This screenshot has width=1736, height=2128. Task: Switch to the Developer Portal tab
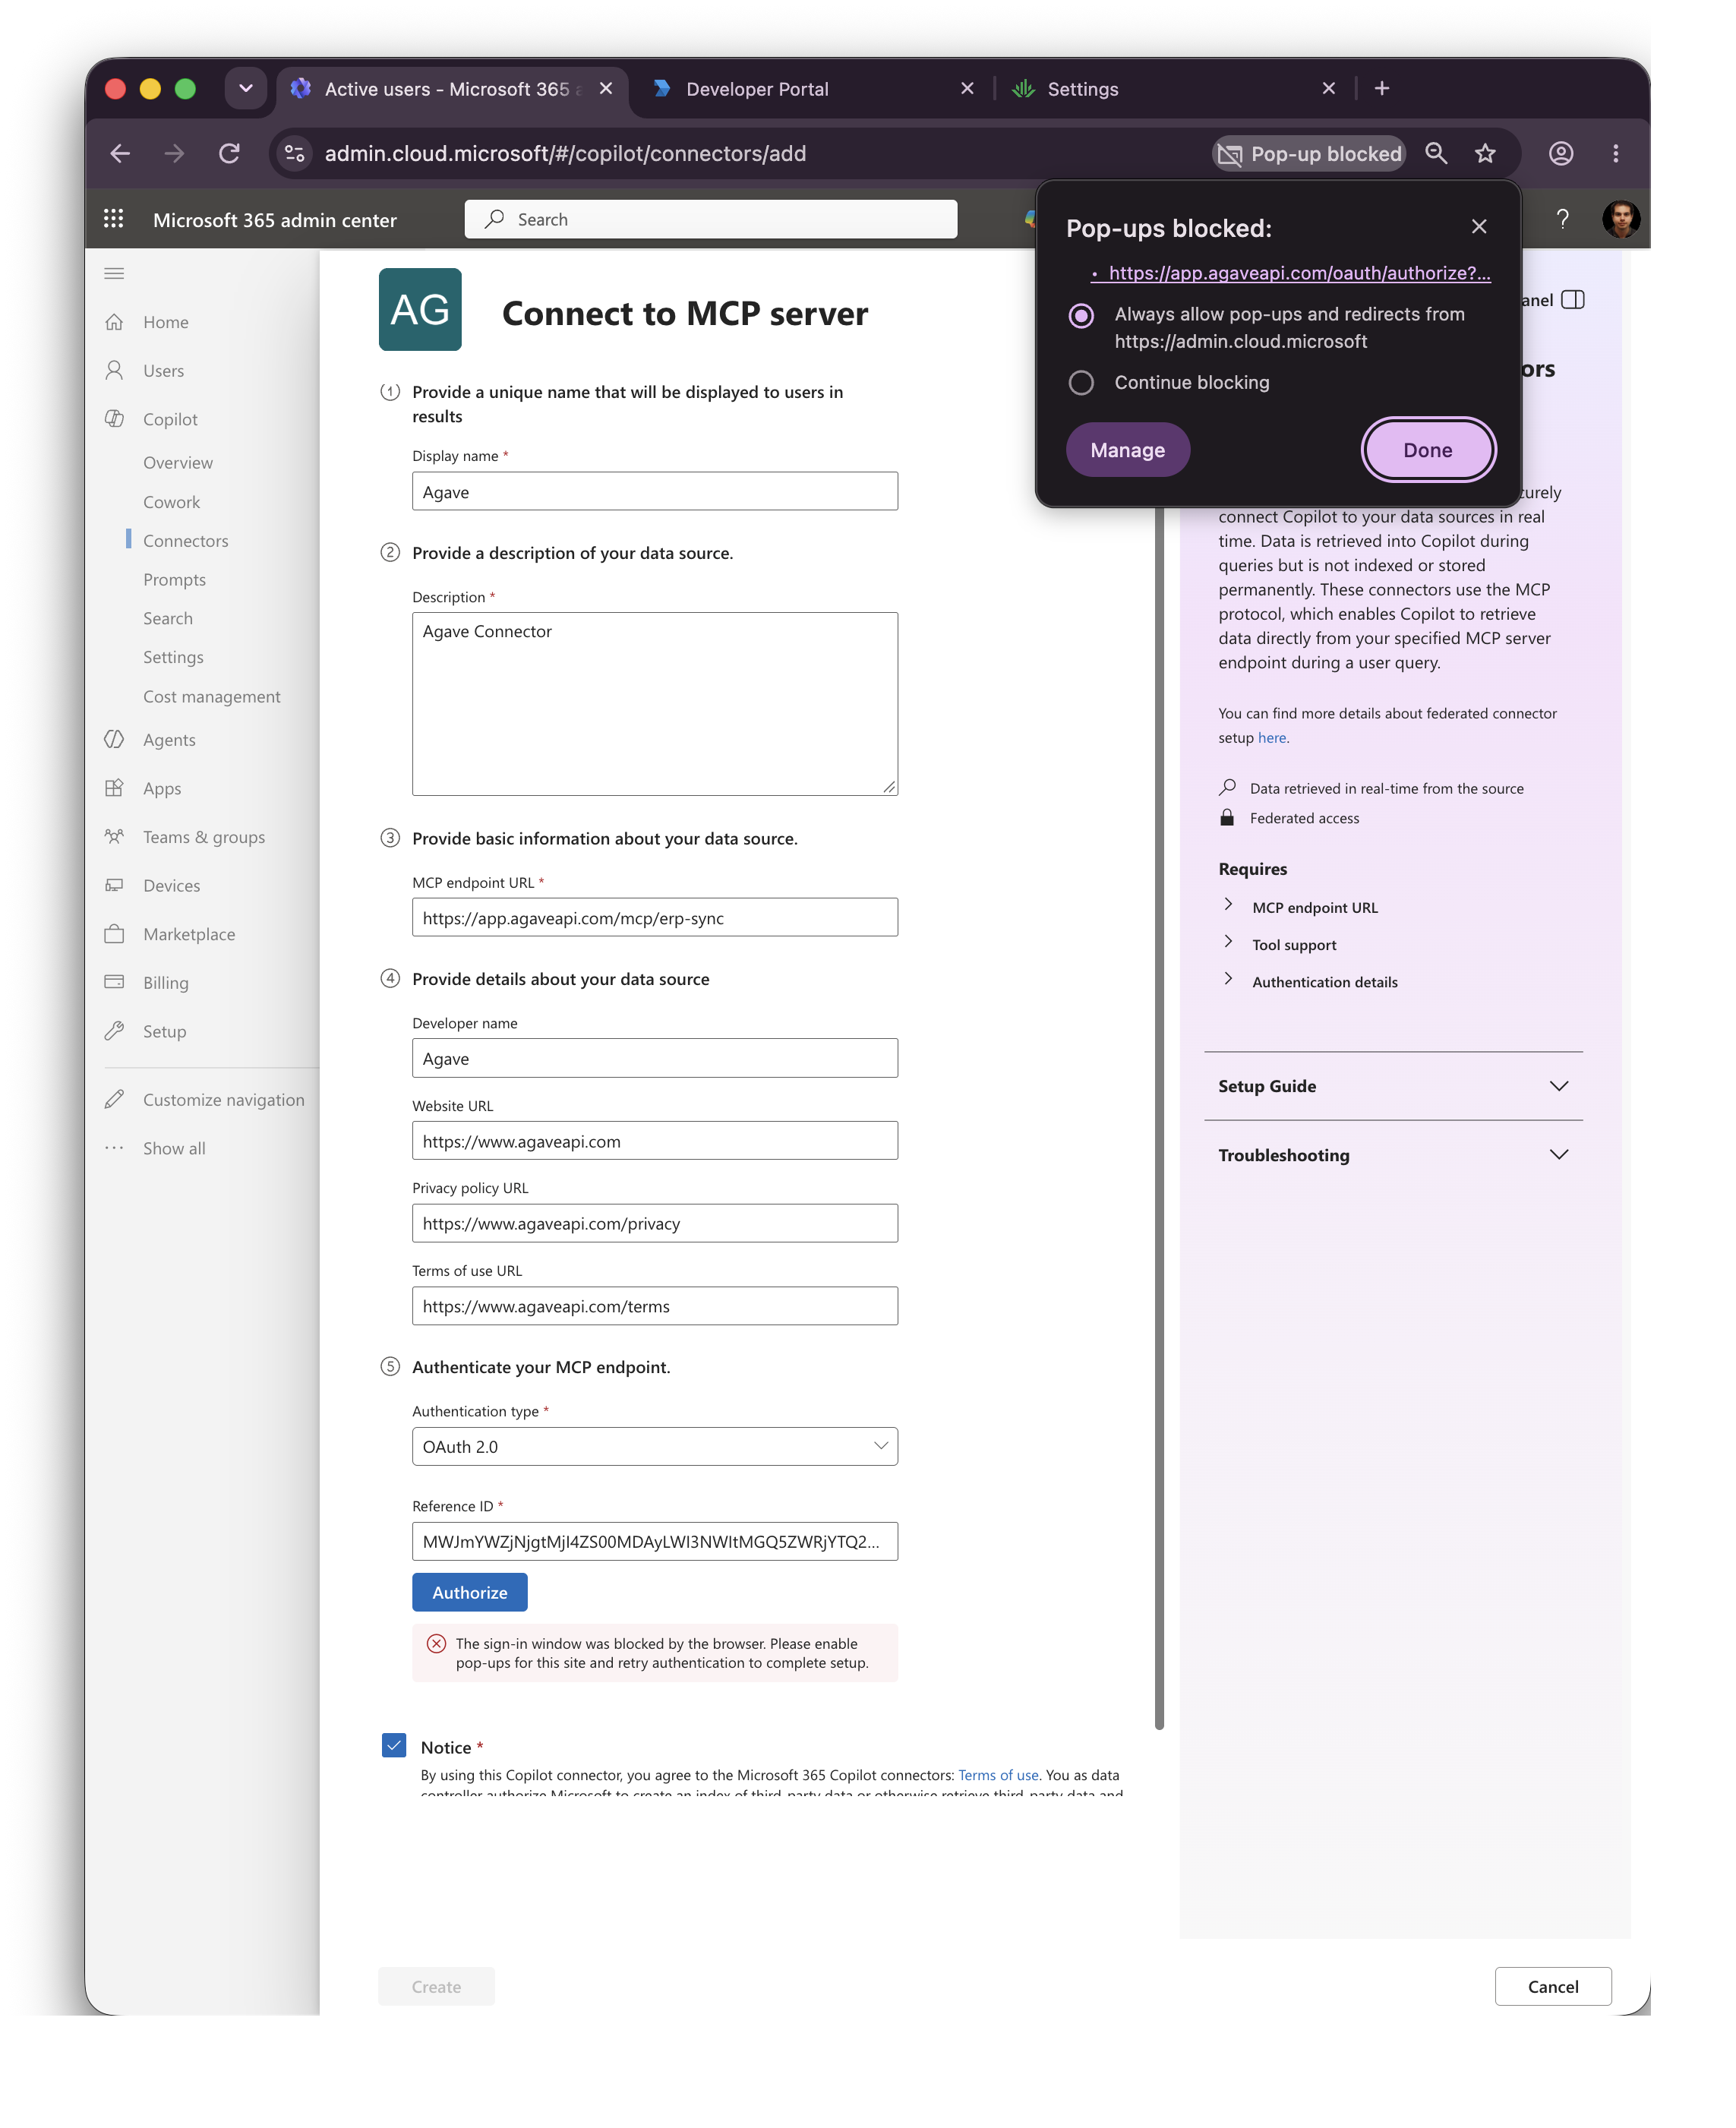tap(811, 89)
